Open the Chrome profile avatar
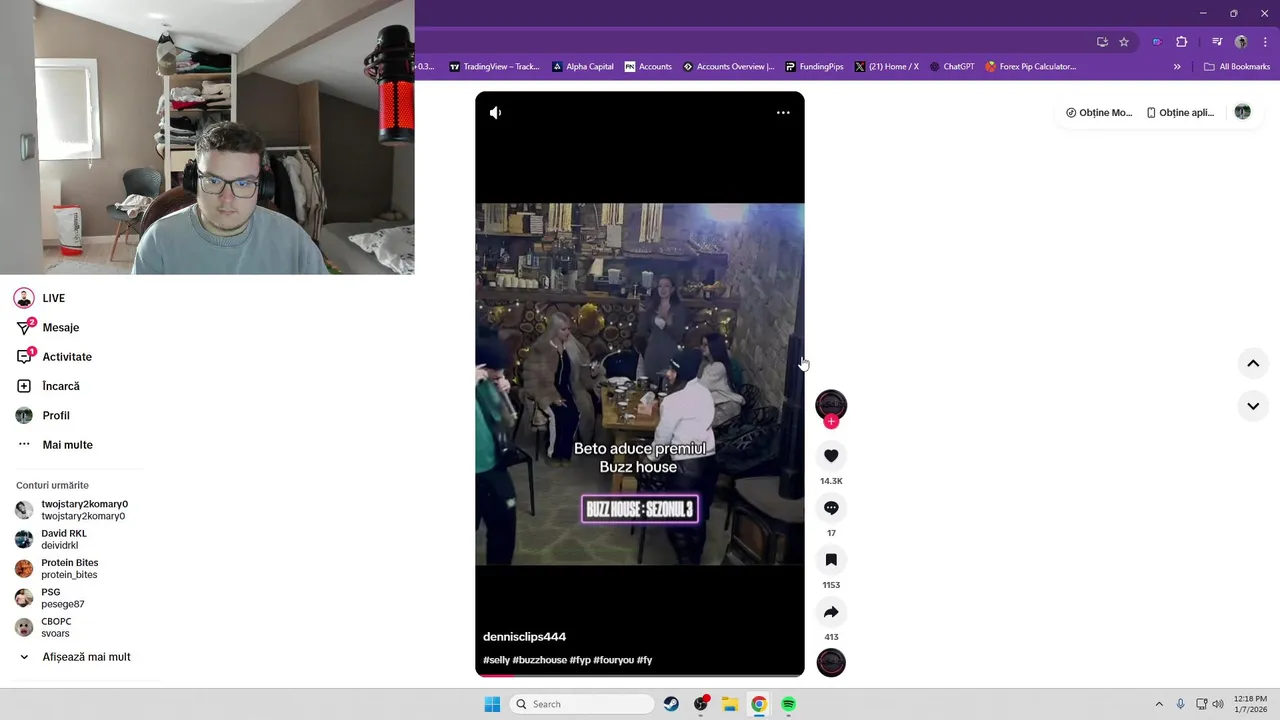 coord(1241,42)
